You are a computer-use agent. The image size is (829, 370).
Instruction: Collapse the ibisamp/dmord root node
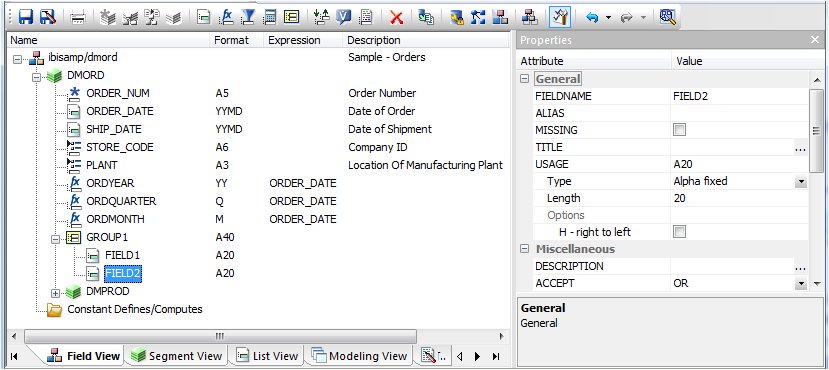(17, 59)
